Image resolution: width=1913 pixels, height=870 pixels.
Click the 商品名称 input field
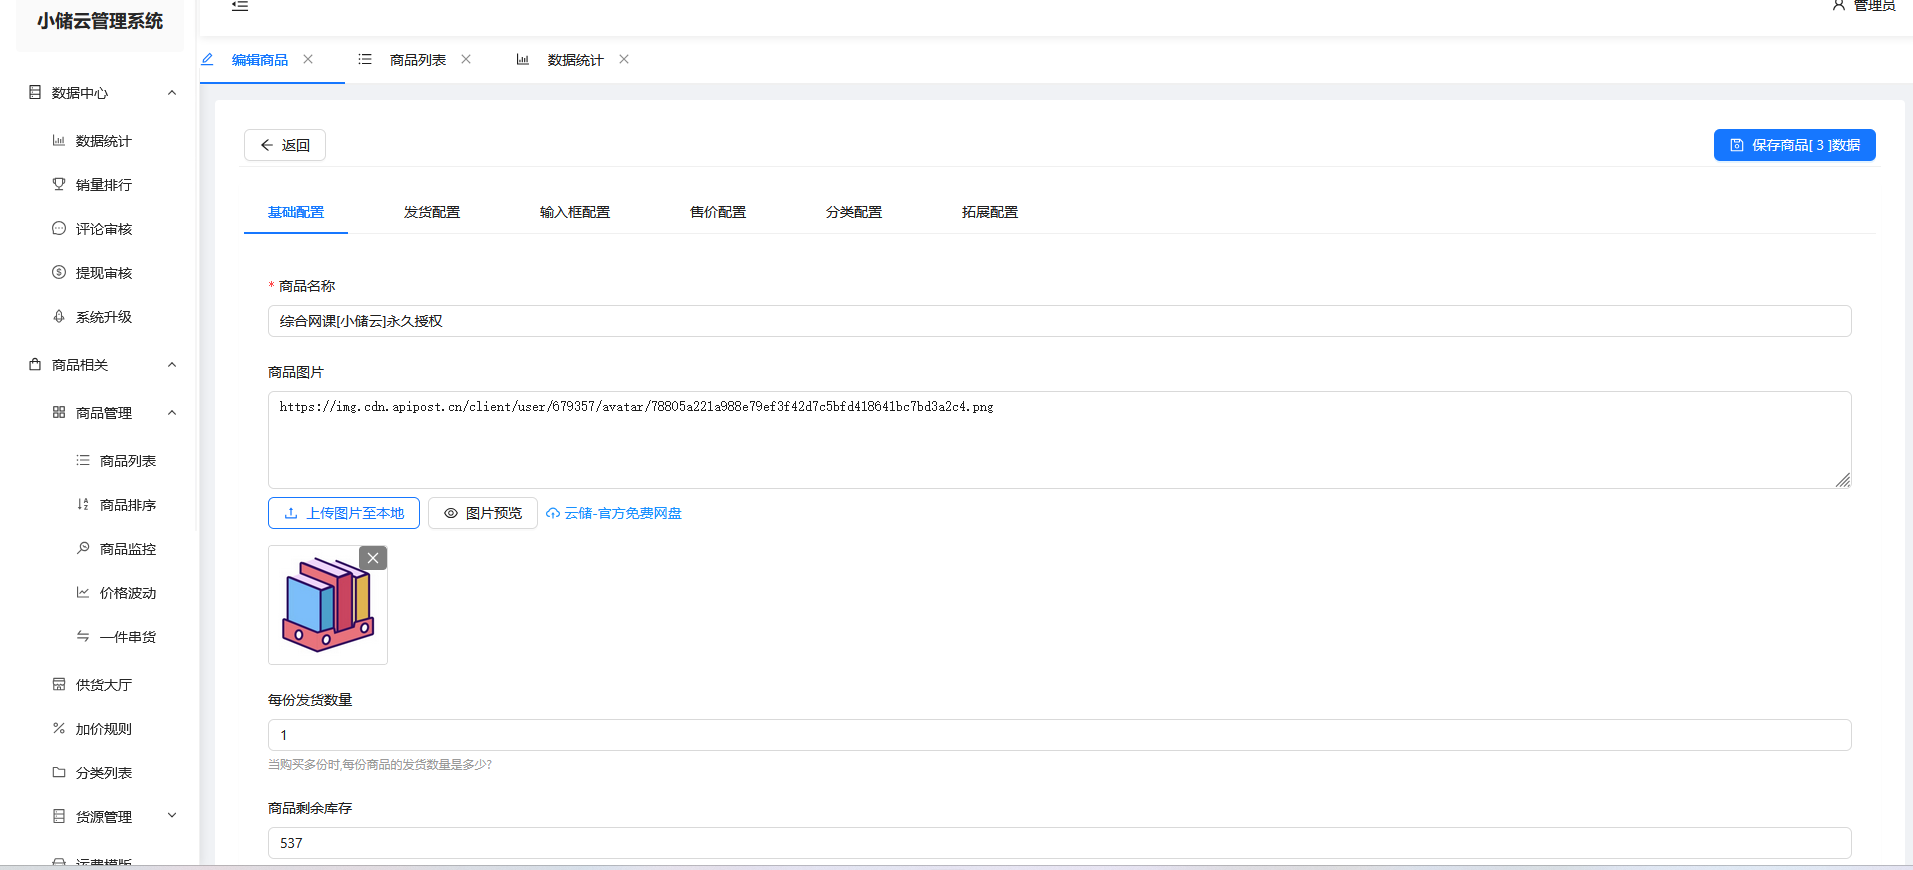pos(1059,321)
